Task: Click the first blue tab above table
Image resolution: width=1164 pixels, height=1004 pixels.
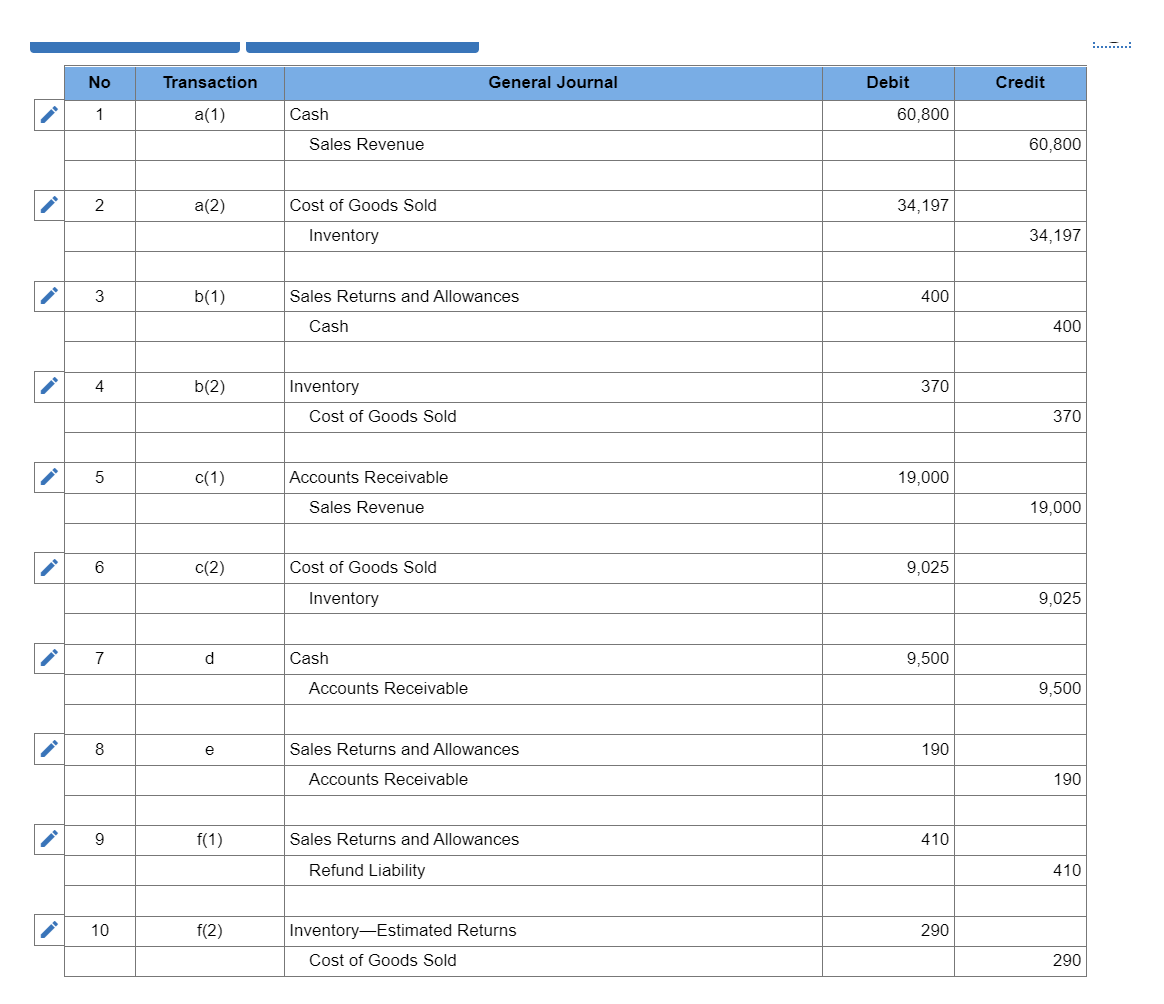Action: tap(134, 48)
